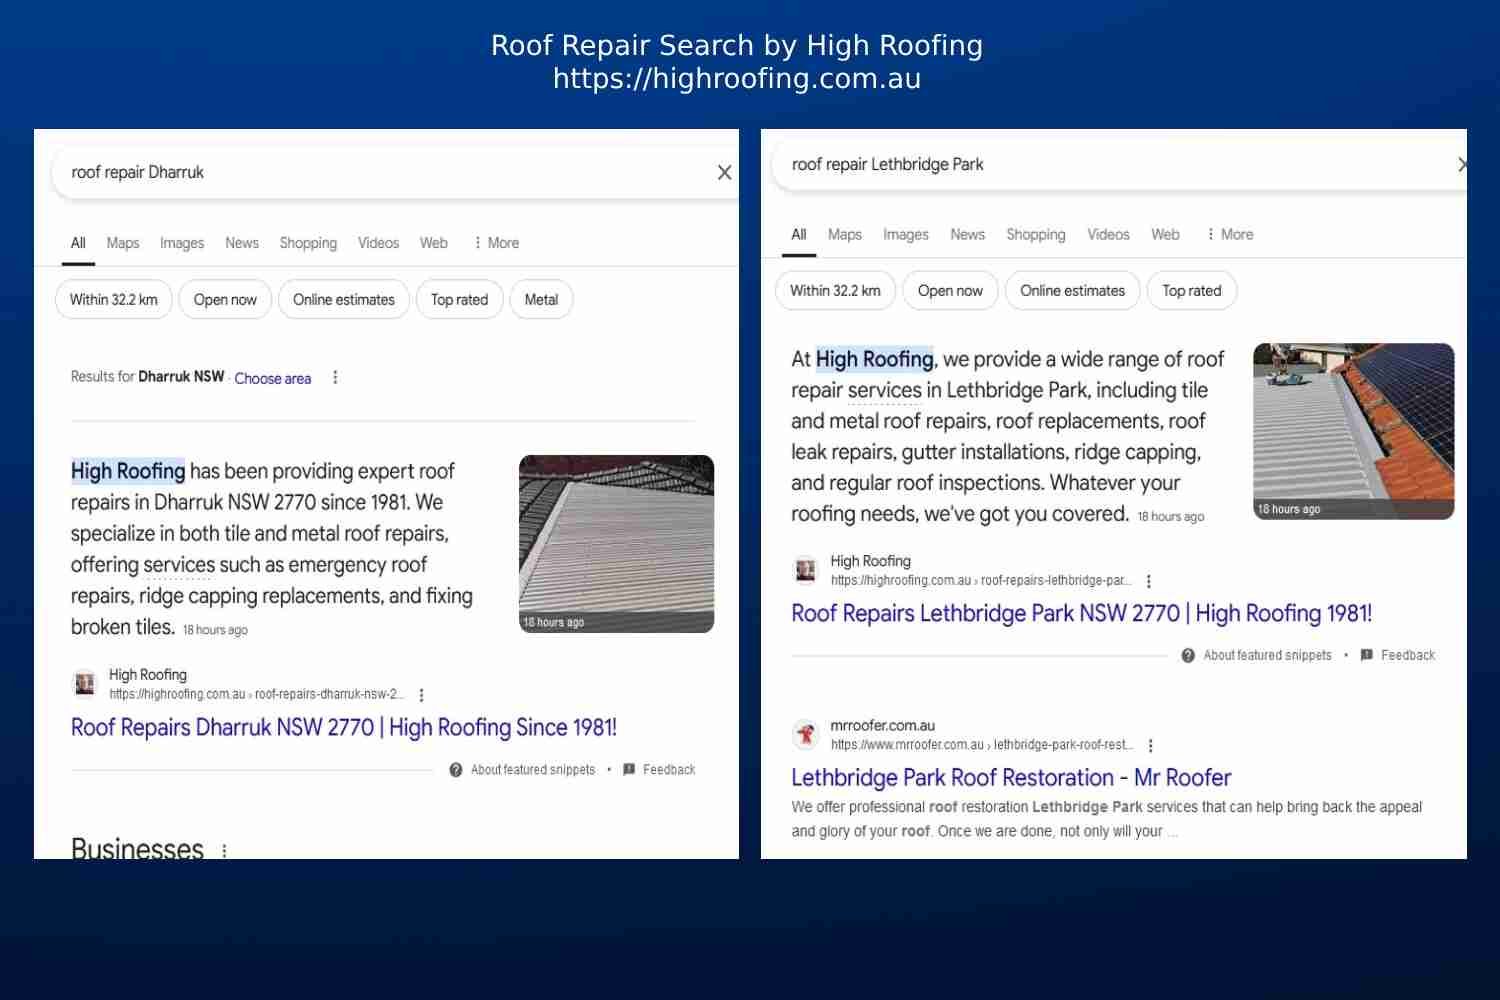Select 'Open now' chip in Dharruk search

point(225,299)
